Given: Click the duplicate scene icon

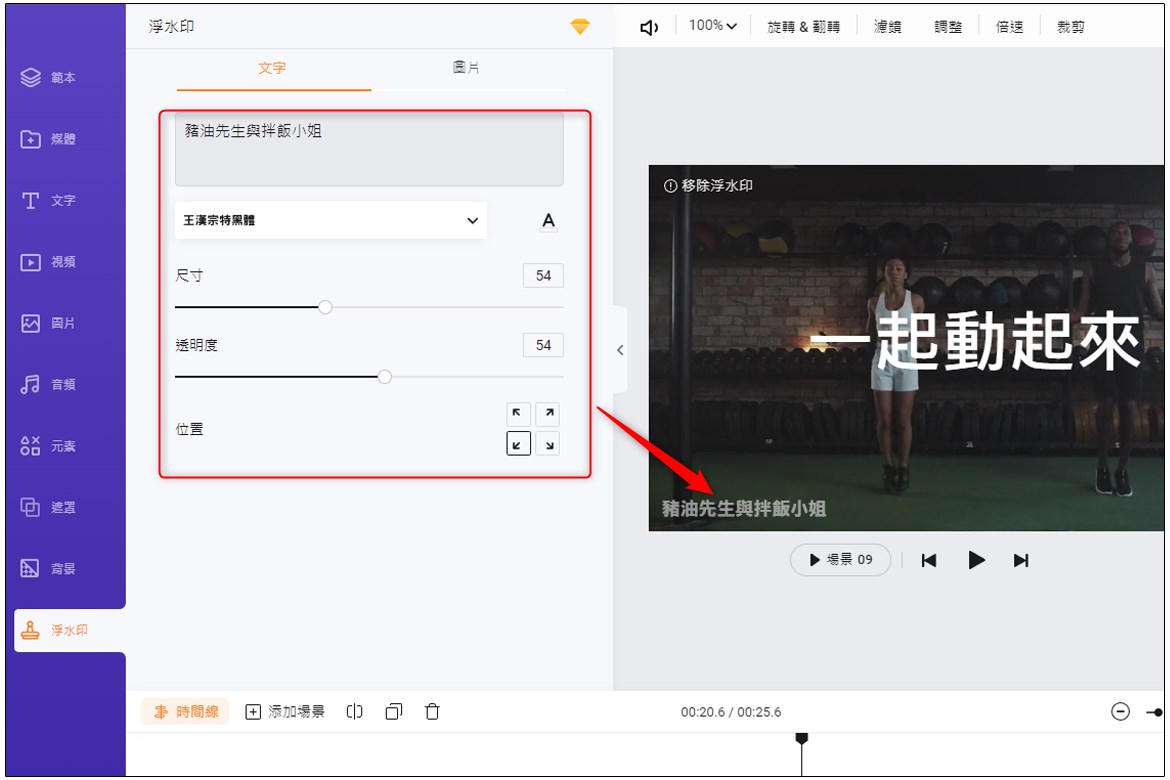Looking at the screenshot, I should (x=394, y=712).
